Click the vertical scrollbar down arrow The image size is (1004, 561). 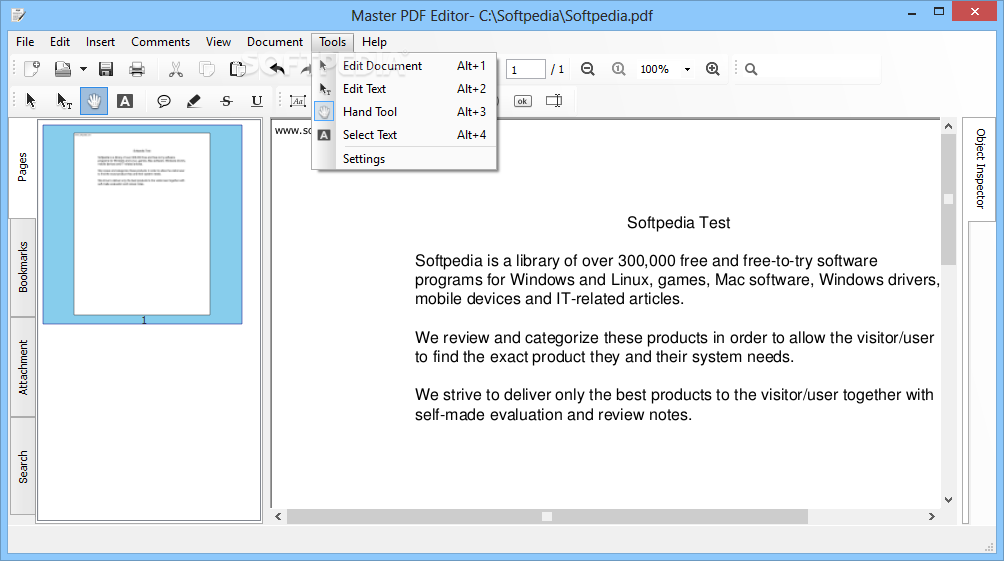[x=948, y=500]
